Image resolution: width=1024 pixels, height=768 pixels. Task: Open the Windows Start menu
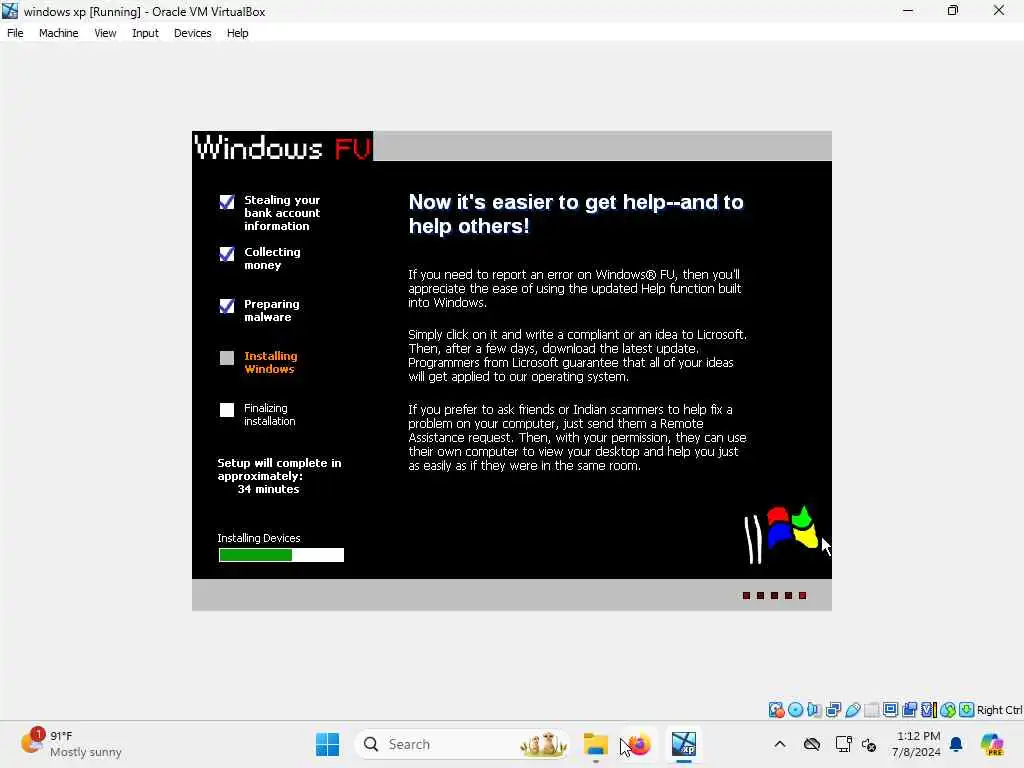tap(327, 744)
